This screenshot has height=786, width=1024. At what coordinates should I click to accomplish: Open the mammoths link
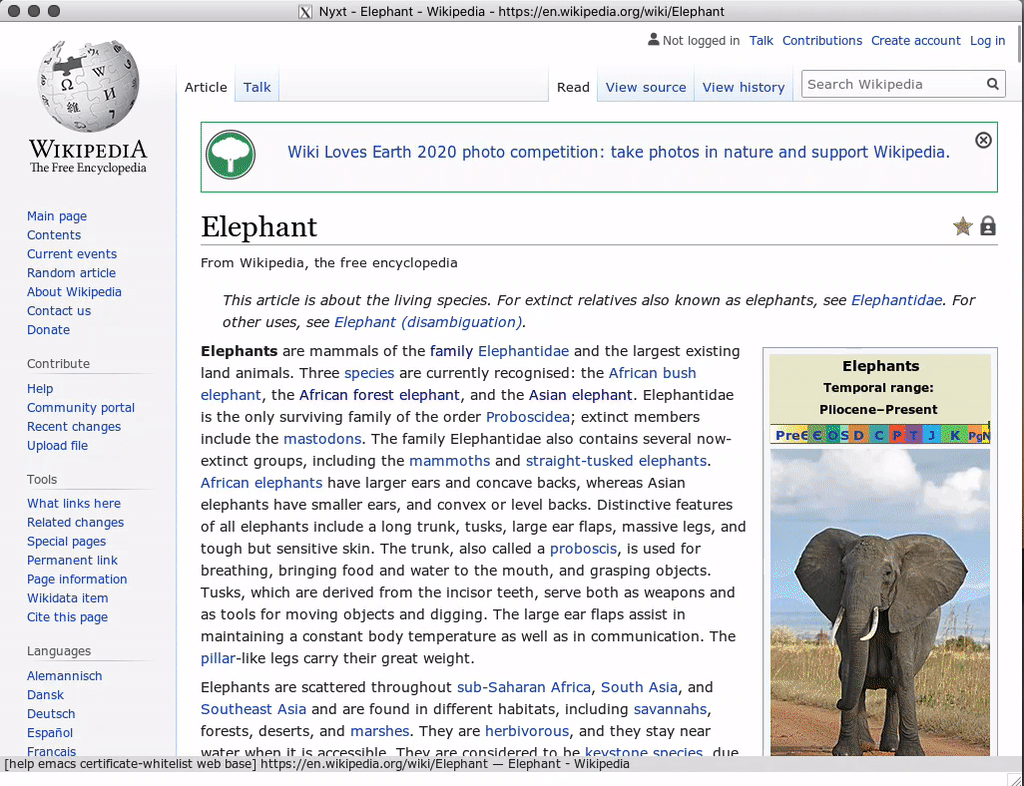pos(449,461)
